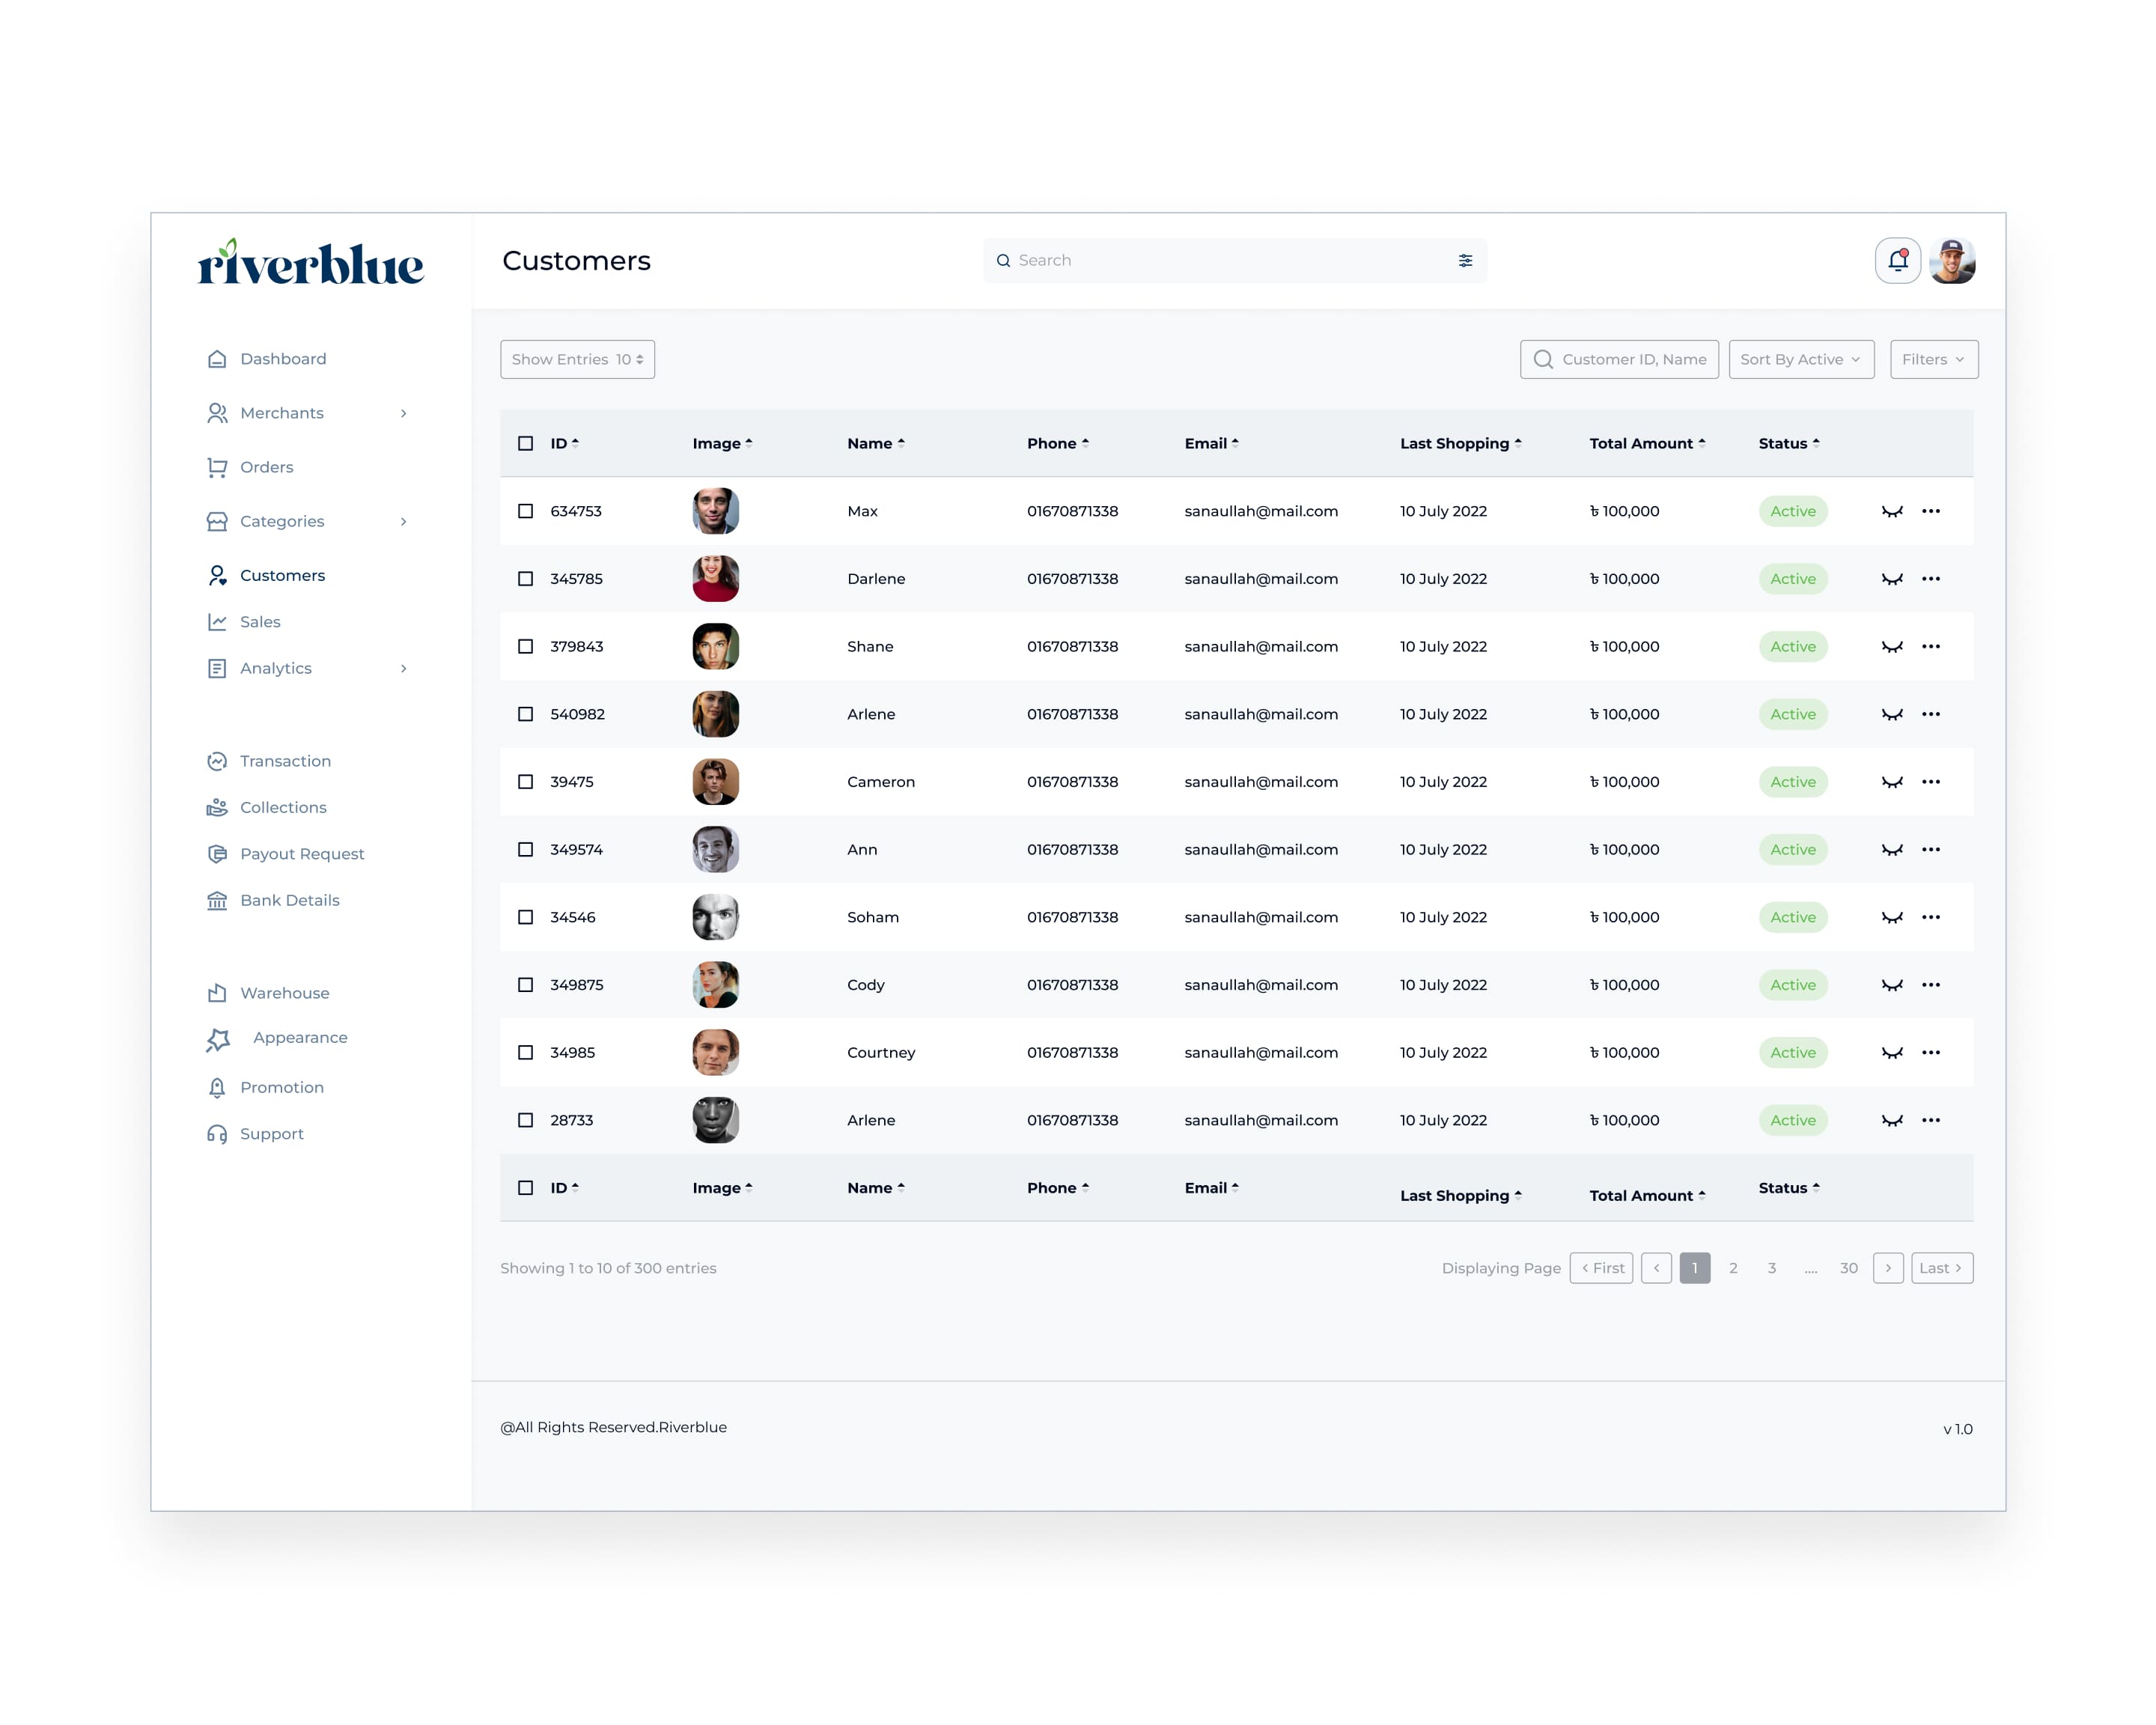Viewport: 2156px width, 1725px height.
Task: Expand the Merchants submenu chevron
Action: point(404,413)
